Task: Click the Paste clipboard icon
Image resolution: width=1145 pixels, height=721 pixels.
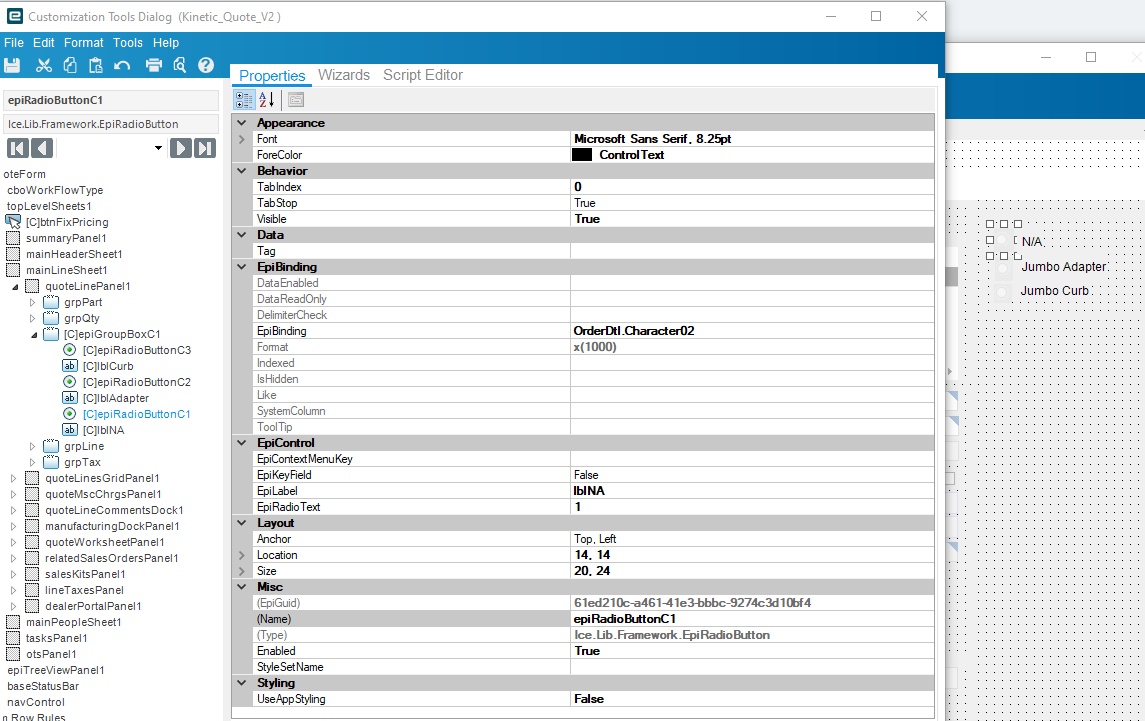Action: tap(96, 65)
